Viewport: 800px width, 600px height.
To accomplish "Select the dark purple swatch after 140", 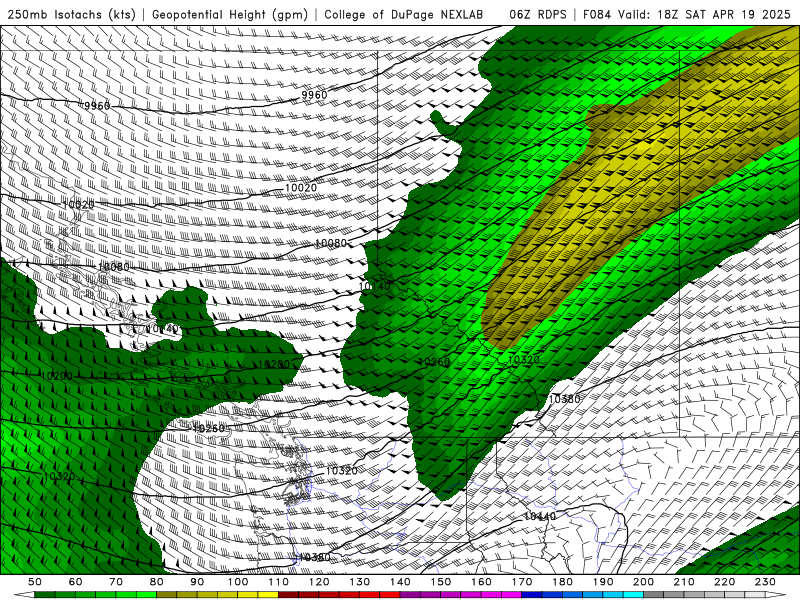I will pyautogui.click(x=410, y=595).
